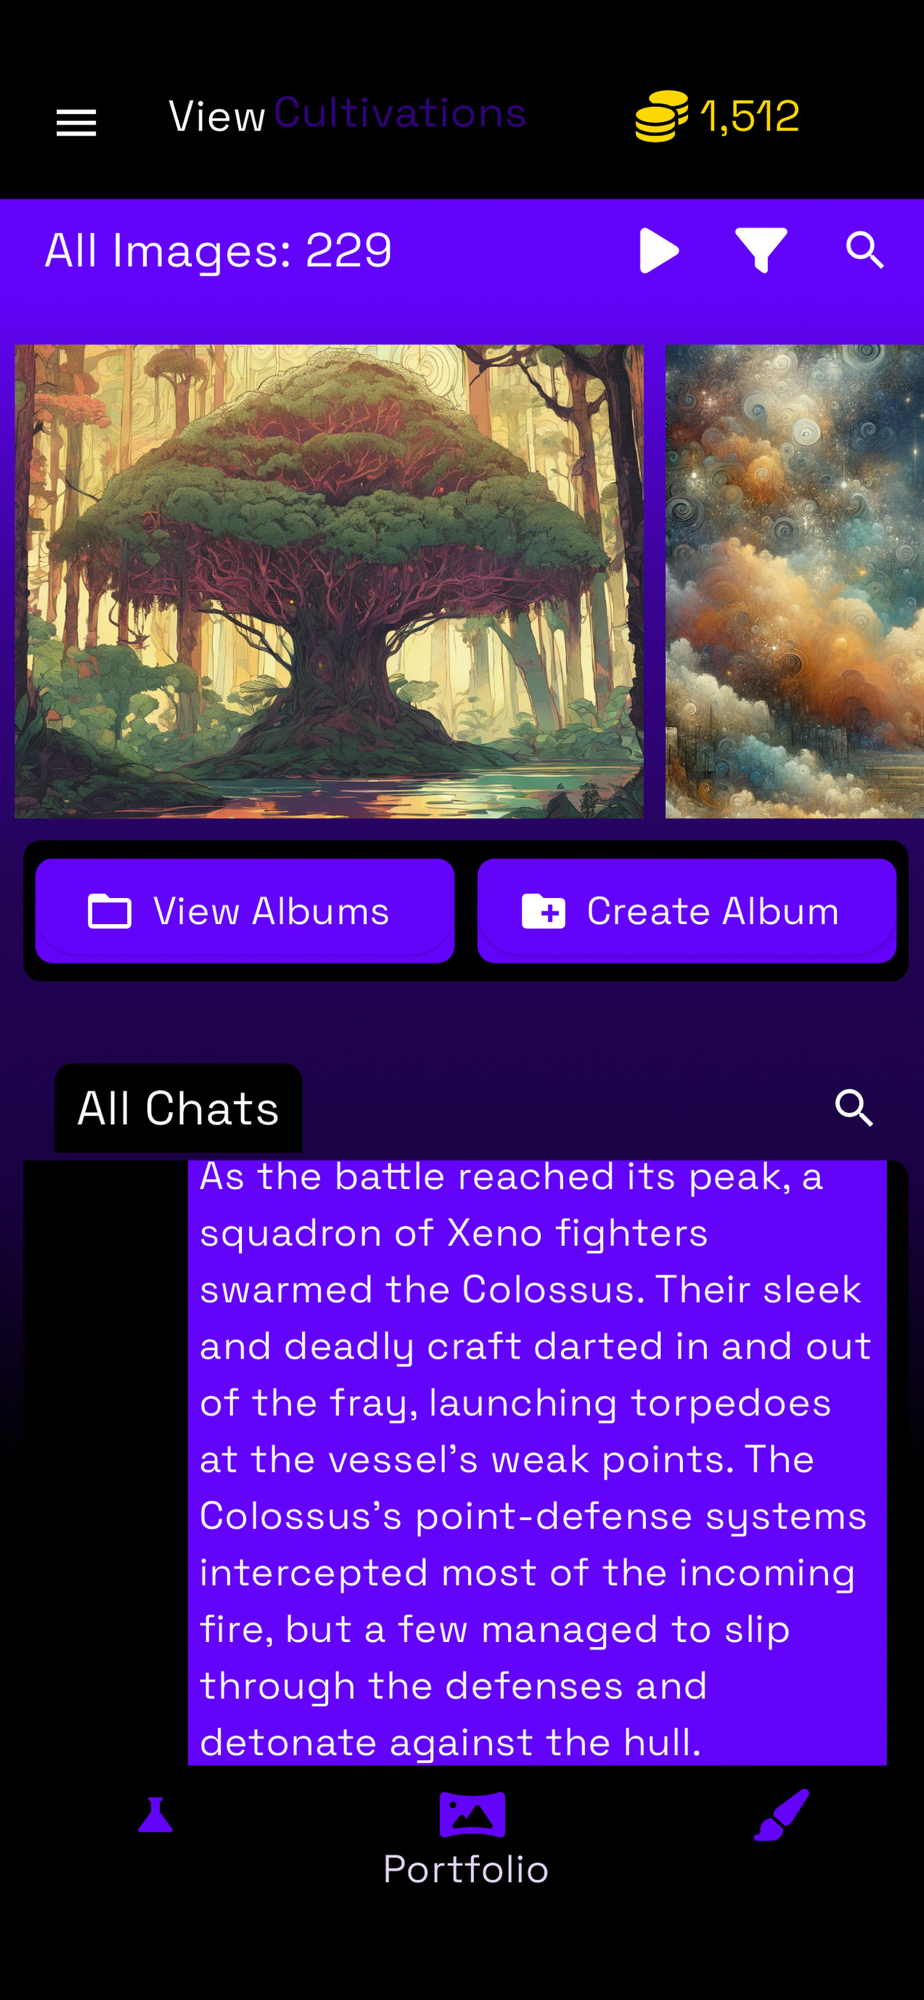Open the hamburger menu
The width and height of the screenshot is (924, 2000).
pyautogui.click(x=76, y=123)
